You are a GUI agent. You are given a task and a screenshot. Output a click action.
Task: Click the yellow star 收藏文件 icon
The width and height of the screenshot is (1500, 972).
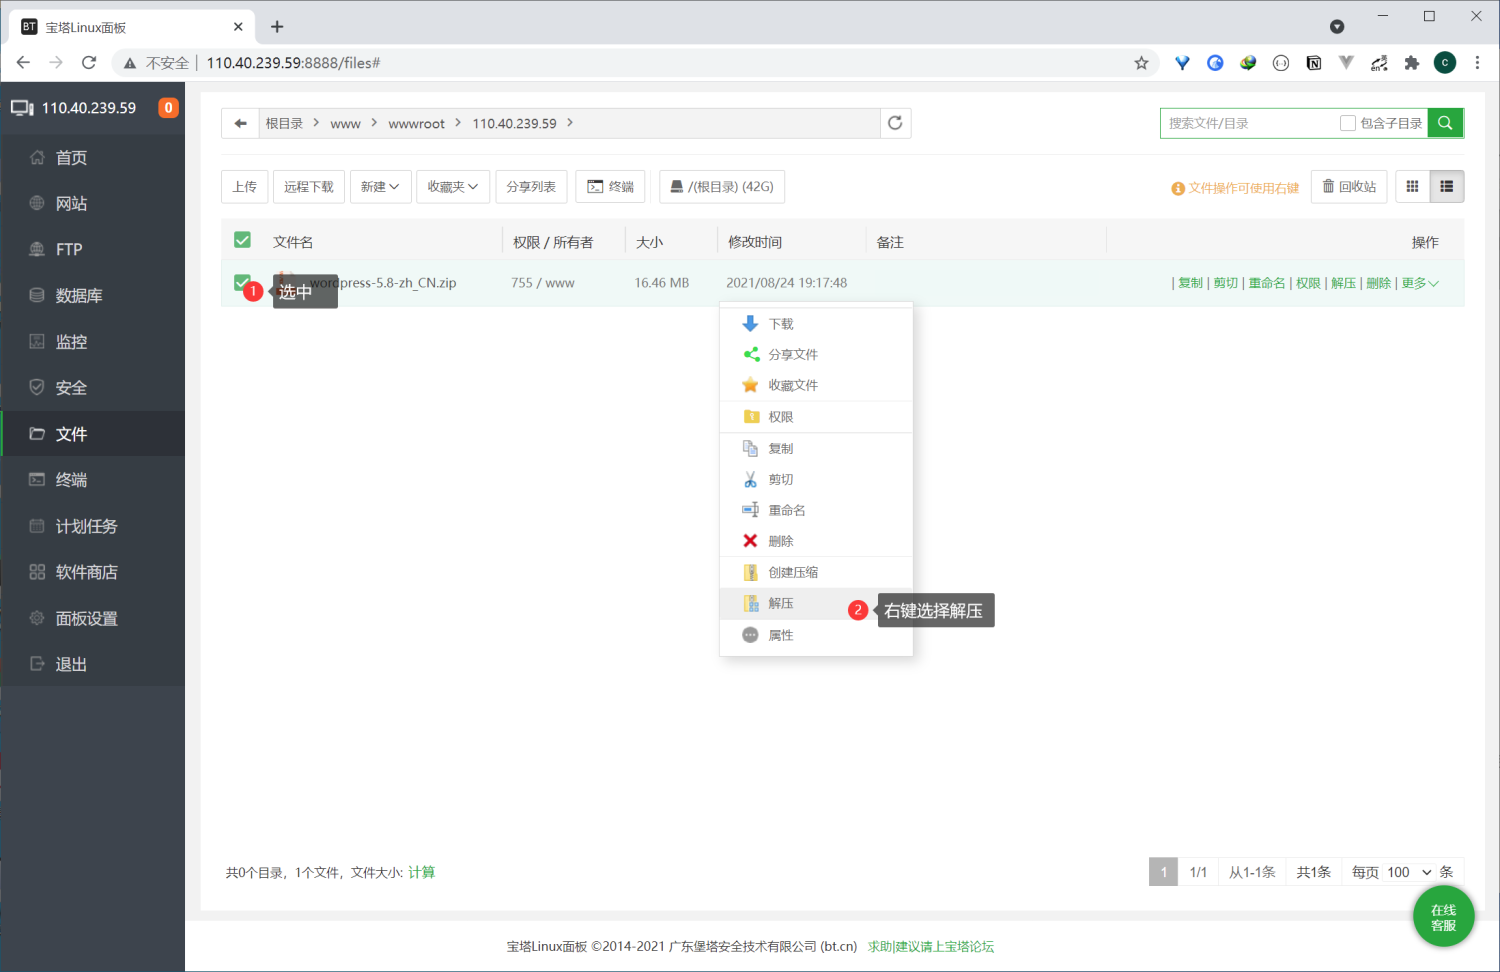(750, 385)
